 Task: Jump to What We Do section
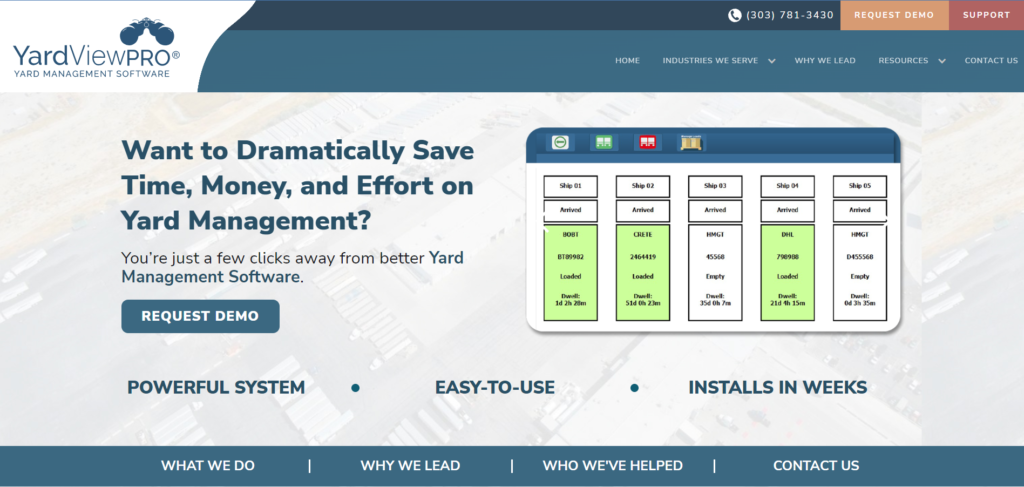point(208,466)
